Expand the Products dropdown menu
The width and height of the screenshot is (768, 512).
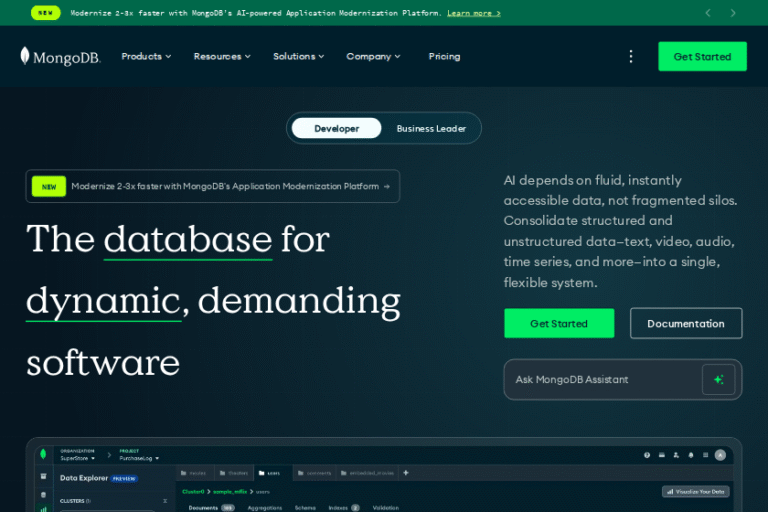pyautogui.click(x=146, y=57)
